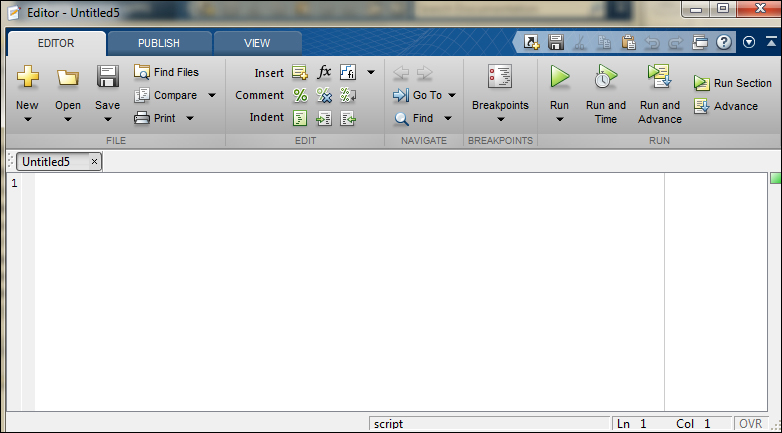Close the Untitled5 document tab

(x=94, y=162)
